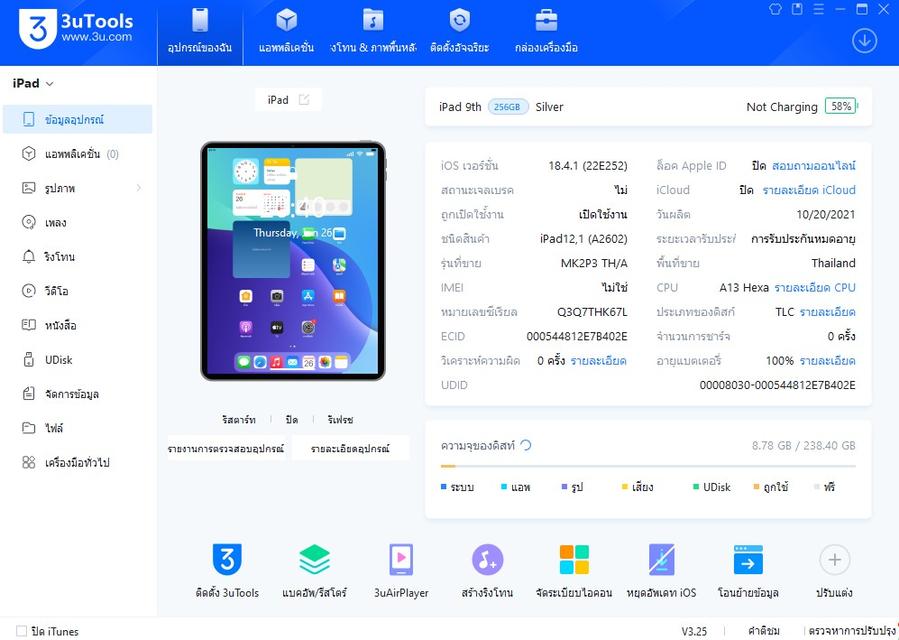This screenshot has height=640, width=899.
Task: Open รูปภาพ photos in the sidebar
Action: click(x=77, y=188)
